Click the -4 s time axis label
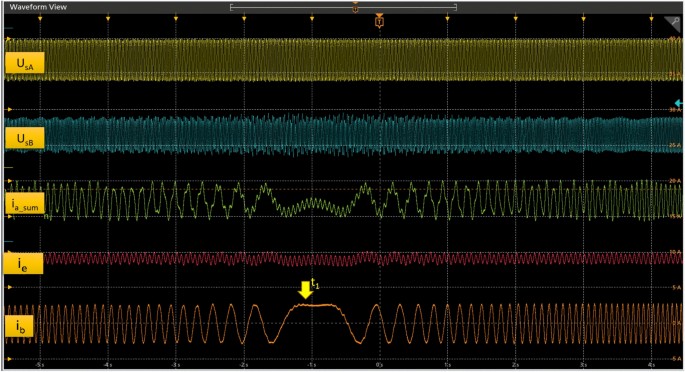Viewport: 685px width, 372px height. coord(107,365)
